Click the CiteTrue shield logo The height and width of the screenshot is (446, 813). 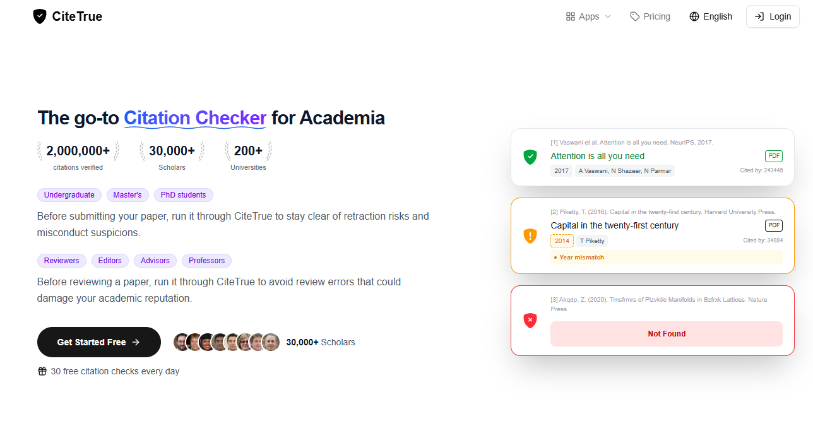39,17
